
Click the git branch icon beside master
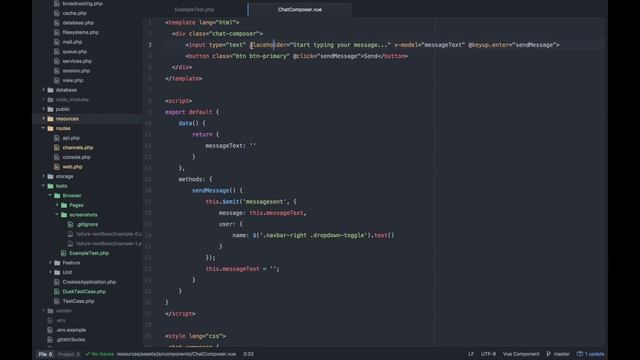tap(549, 354)
